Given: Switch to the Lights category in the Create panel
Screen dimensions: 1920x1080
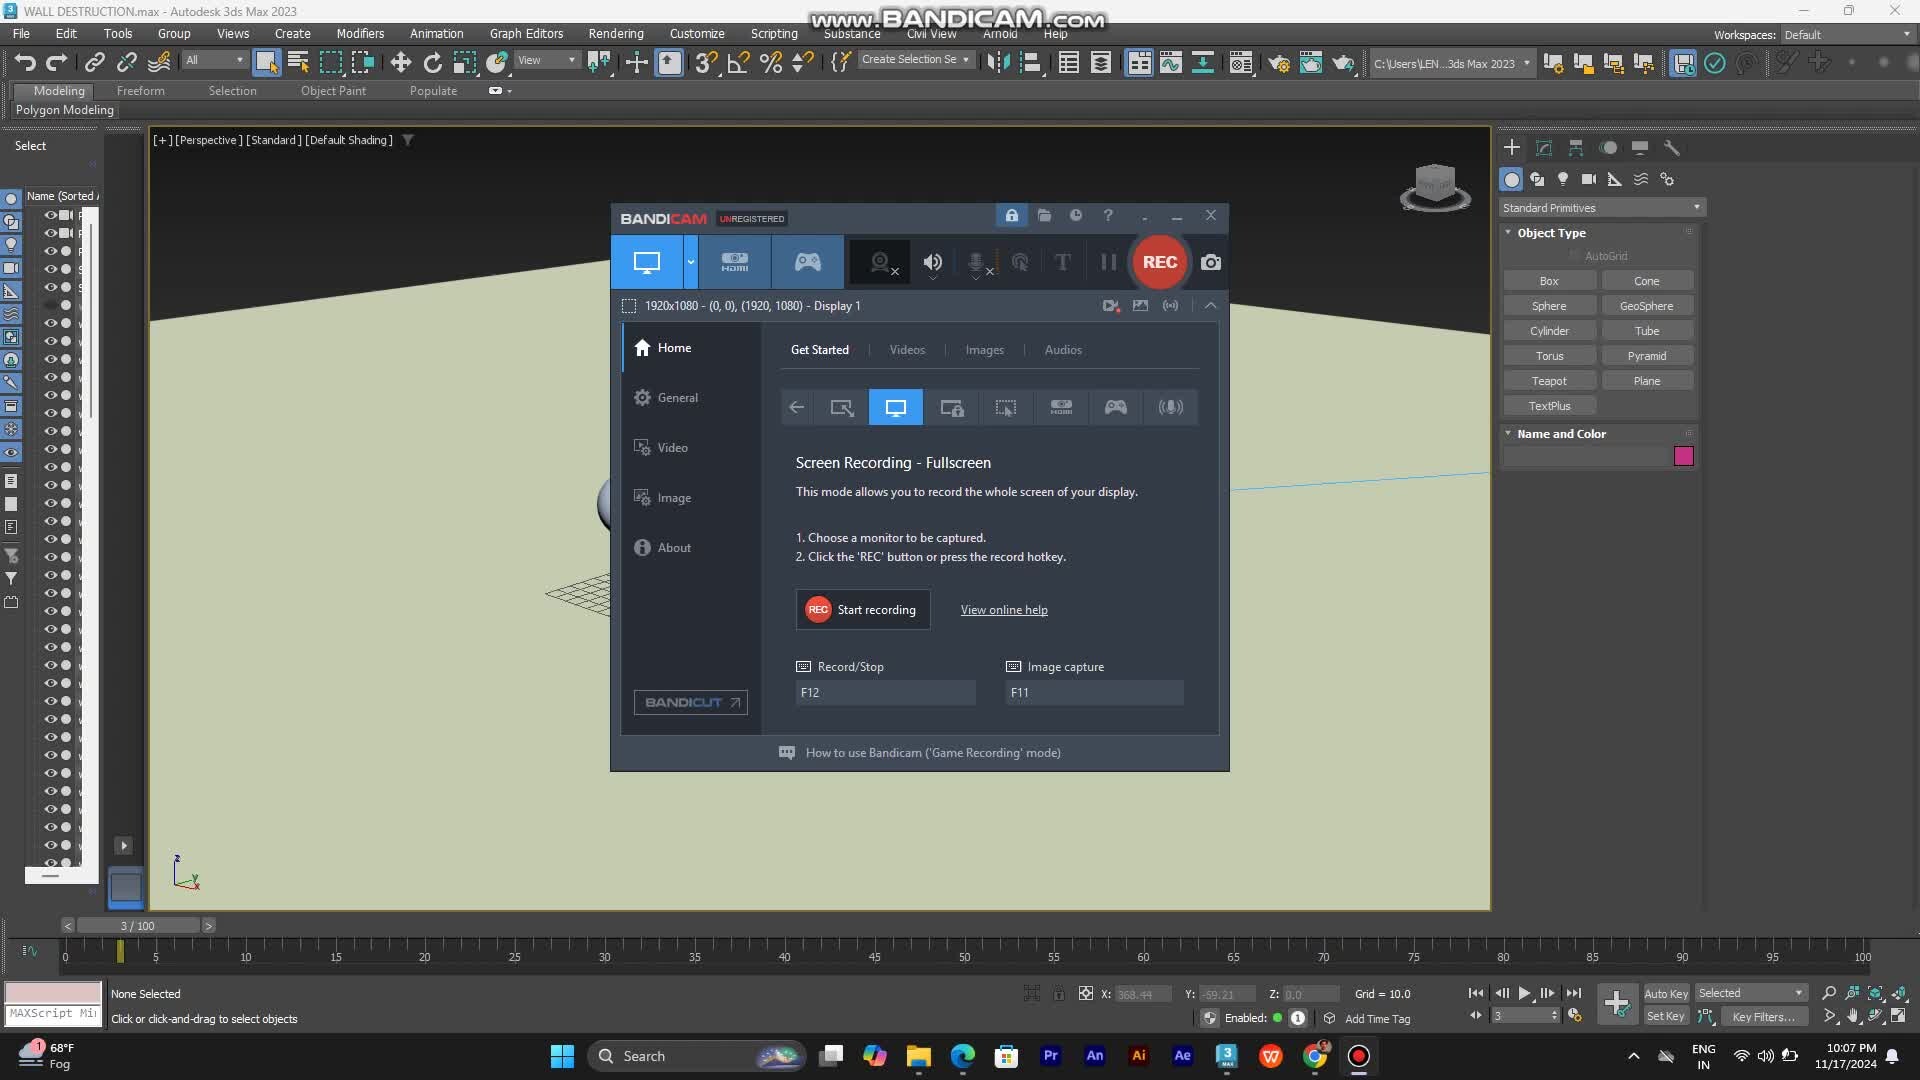Looking at the screenshot, I should point(1564,179).
